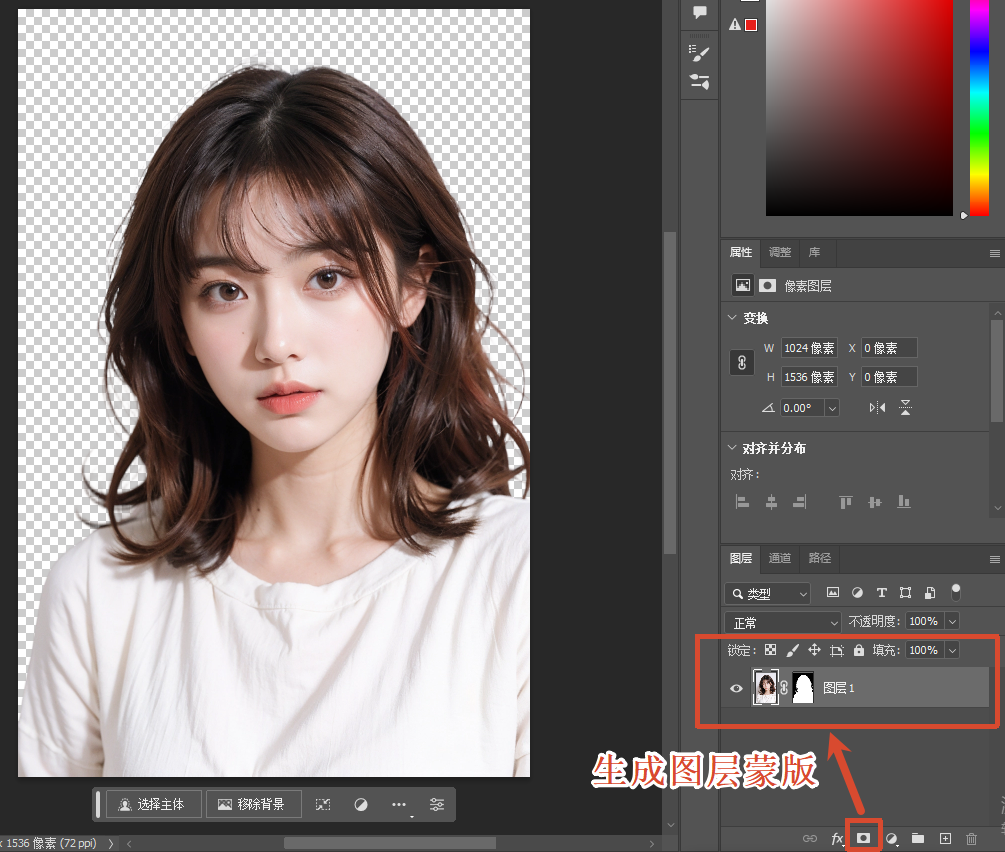Switch to the 调整 adjustments tab

pos(779,252)
